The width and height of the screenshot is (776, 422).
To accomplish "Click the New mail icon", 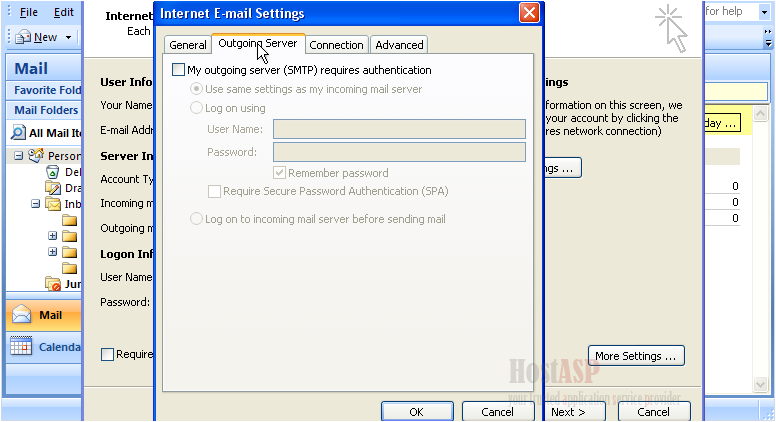I will 23,37.
